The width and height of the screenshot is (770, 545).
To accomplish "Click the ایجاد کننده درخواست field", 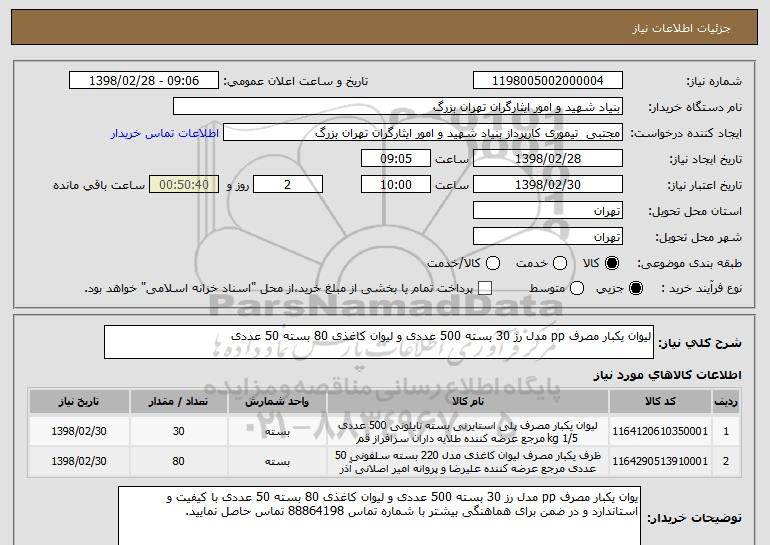I will (x=423, y=133).
